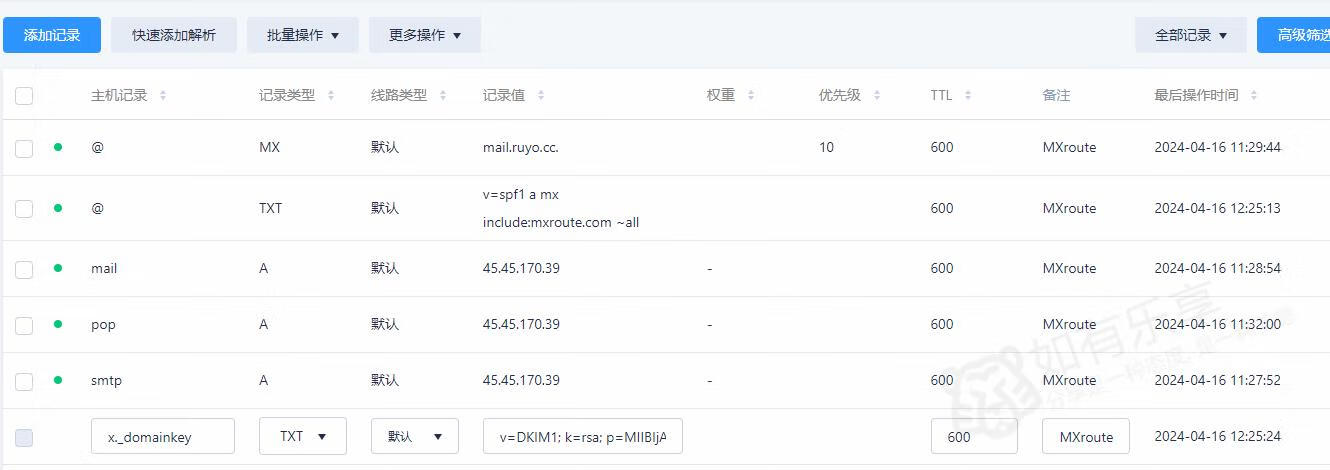This screenshot has width=1330, height=470.
Task: Sort by 主机记录 column sort icon
Action: click(x=163, y=96)
